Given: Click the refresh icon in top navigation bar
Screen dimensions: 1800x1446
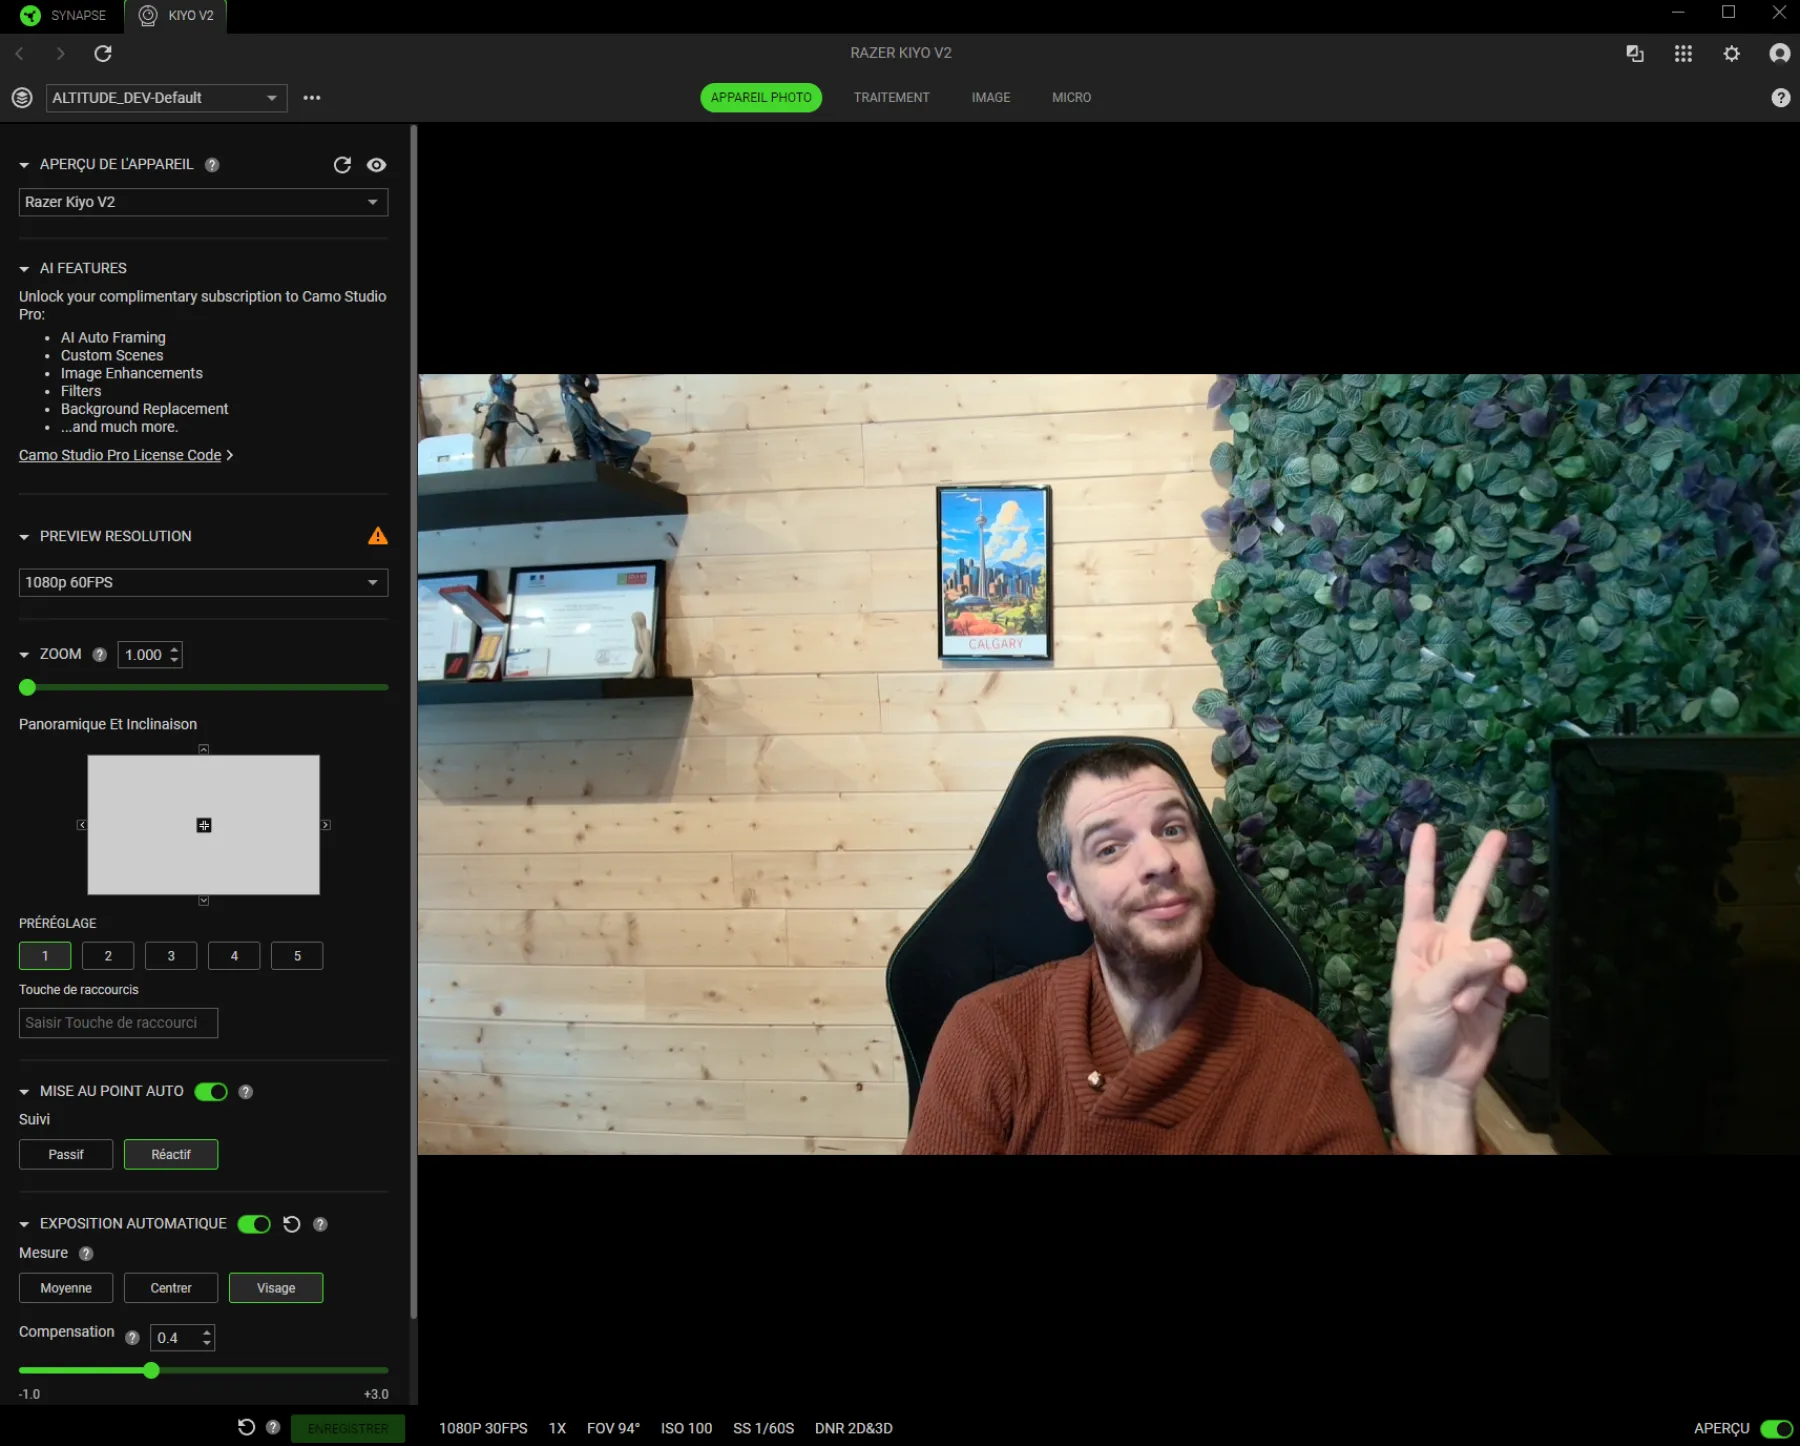Looking at the screenshot, I should pyautogui.click(x=103, y=54).
